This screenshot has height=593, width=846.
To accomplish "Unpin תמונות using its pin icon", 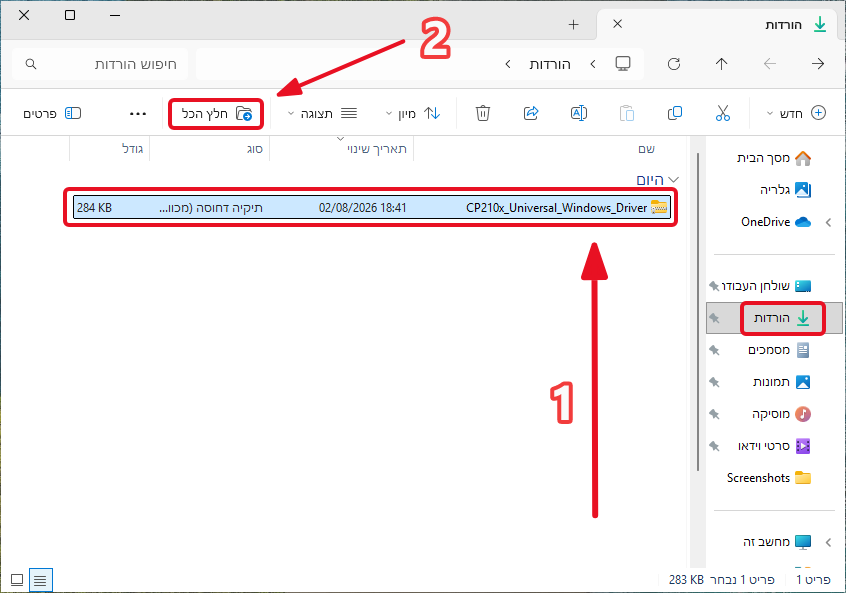I will pos(714,382).
